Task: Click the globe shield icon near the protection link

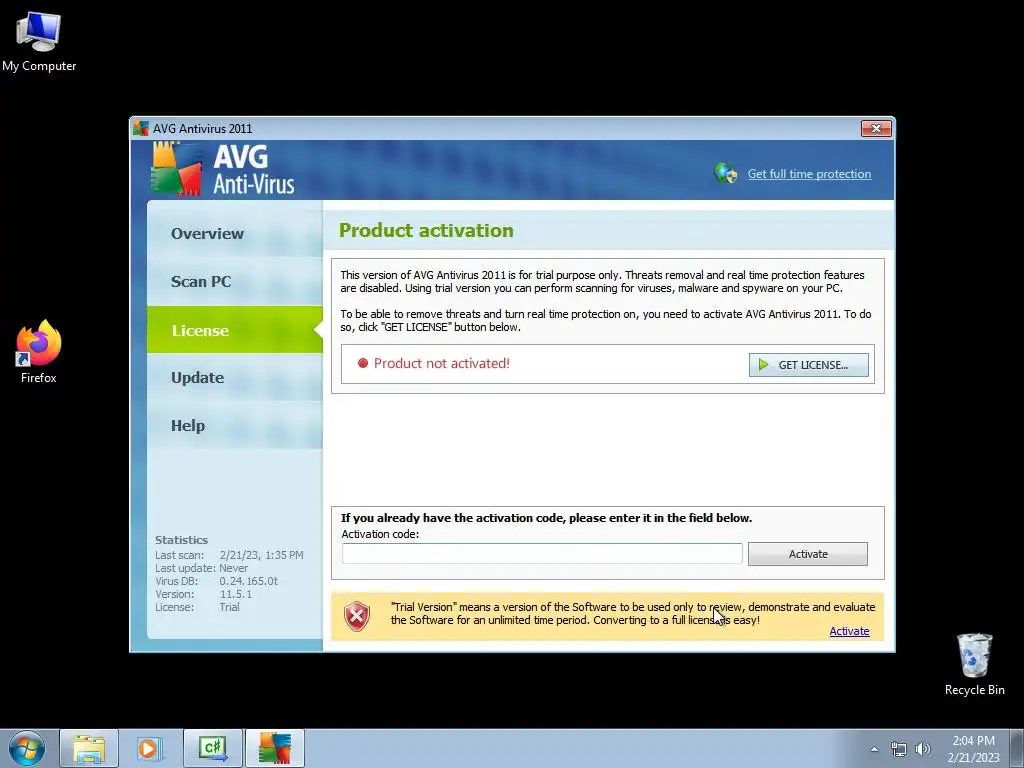Action: tap(726, 173)
